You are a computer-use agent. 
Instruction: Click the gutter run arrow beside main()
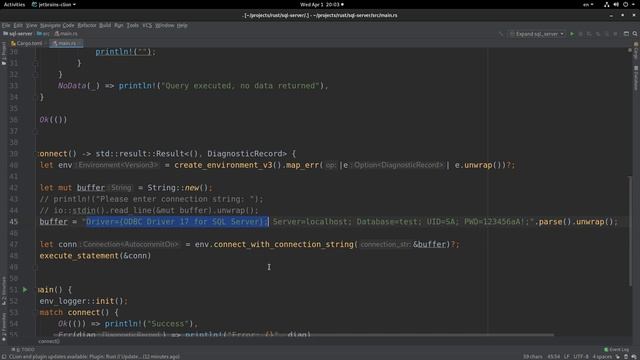click(x=25, y=289)
